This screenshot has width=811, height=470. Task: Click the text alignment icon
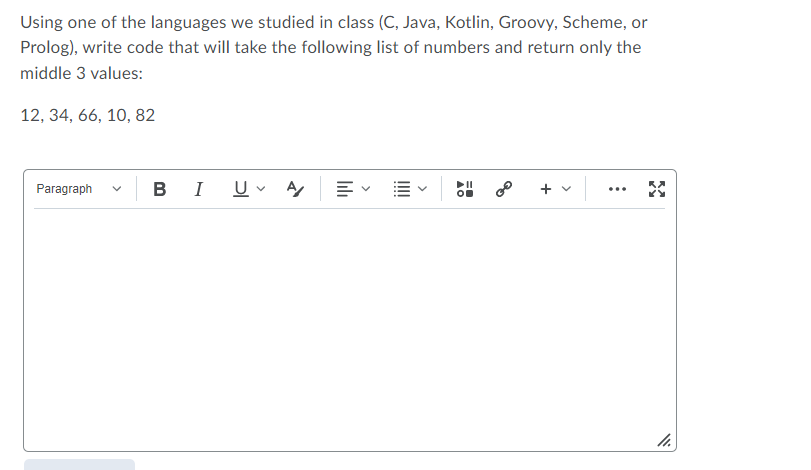(344, 189)
